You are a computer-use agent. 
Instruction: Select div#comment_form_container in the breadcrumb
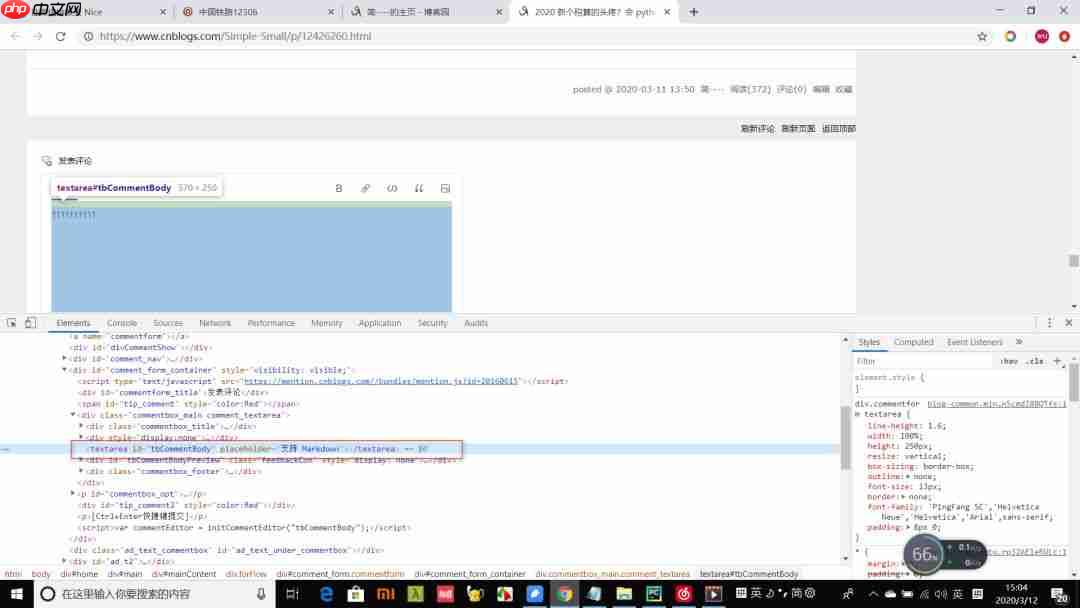pyautogui.click(x=470, y=574)
